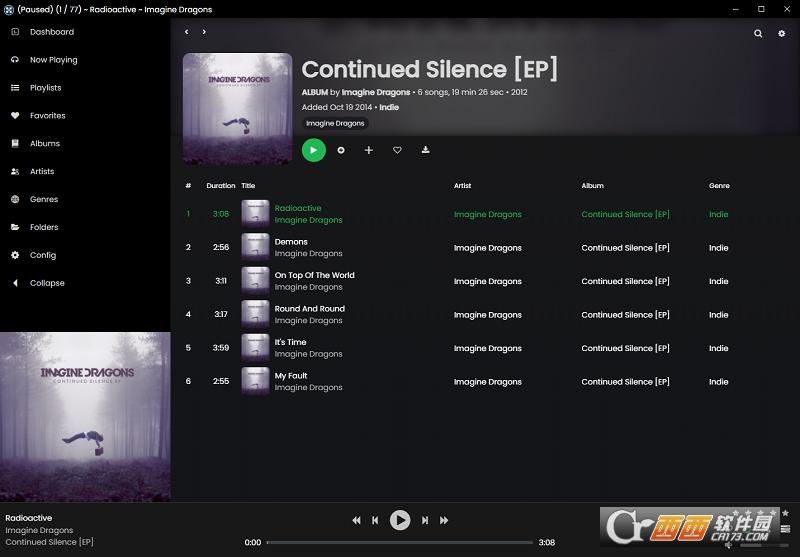This screenshot has width=800, height=557.
Task: Skip to next track
Action: click(x=424, y=520)
